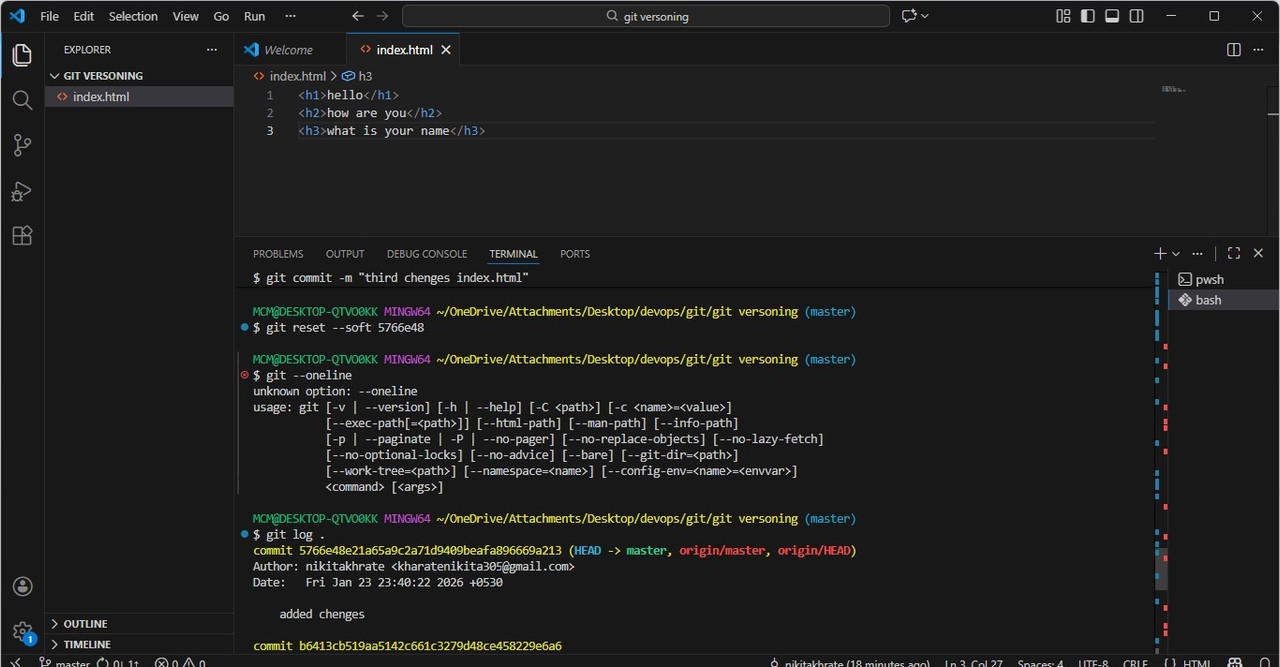Image resolution: width=1280 pixels, height=667 pixels.
Task: Open the Customize Layout icon
Action: coord(1063,16)
